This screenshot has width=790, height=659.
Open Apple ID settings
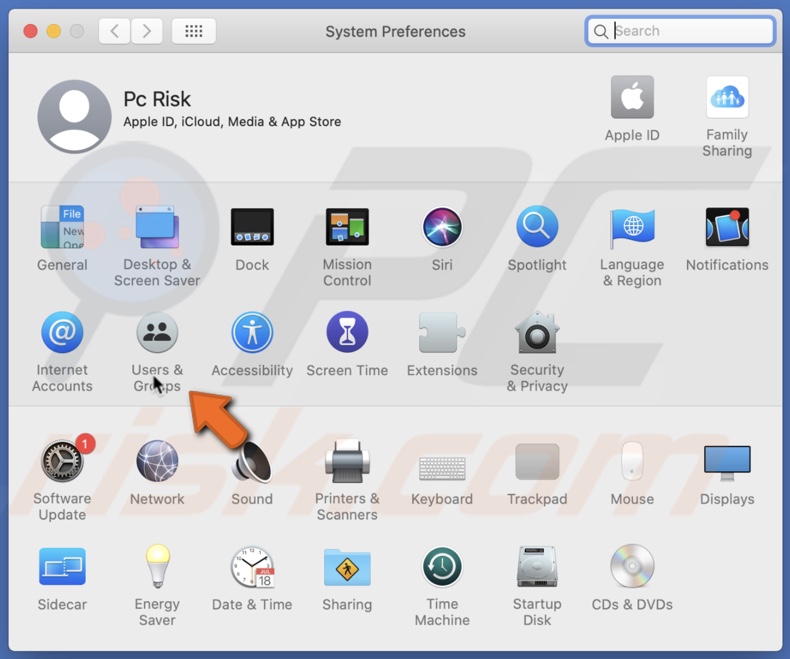pyautogui.click(x=632, y=100)
